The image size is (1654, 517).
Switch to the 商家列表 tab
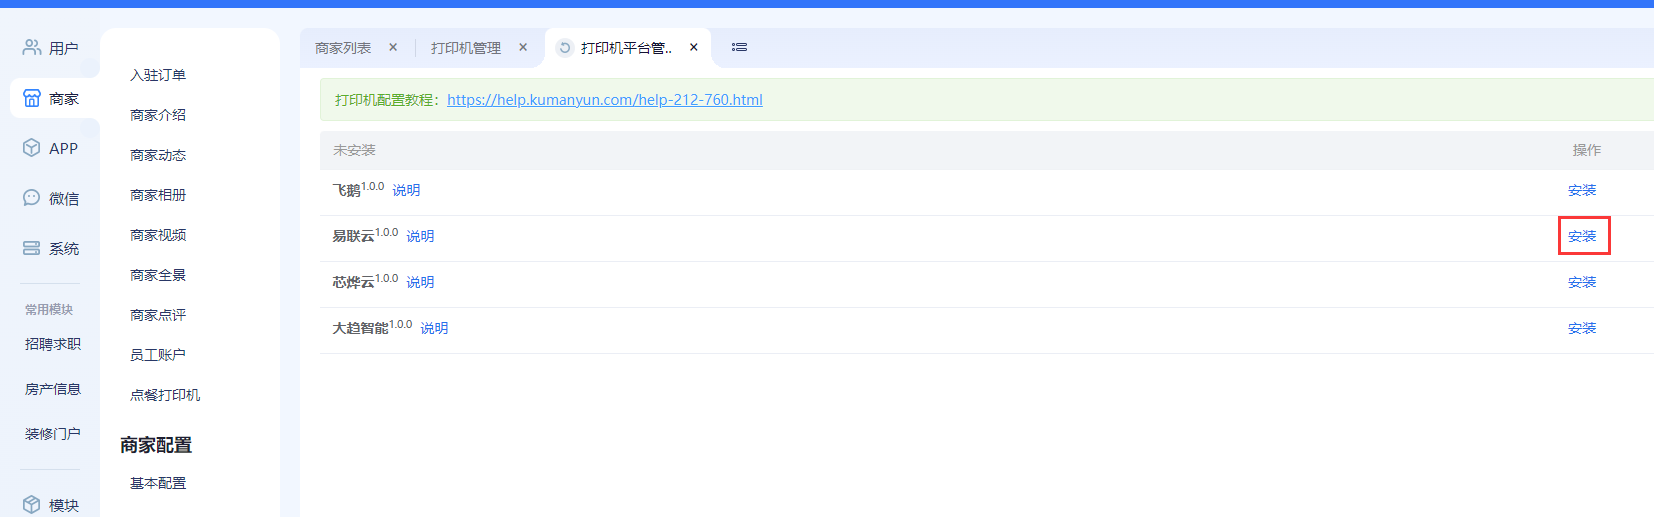coord(343,48)
